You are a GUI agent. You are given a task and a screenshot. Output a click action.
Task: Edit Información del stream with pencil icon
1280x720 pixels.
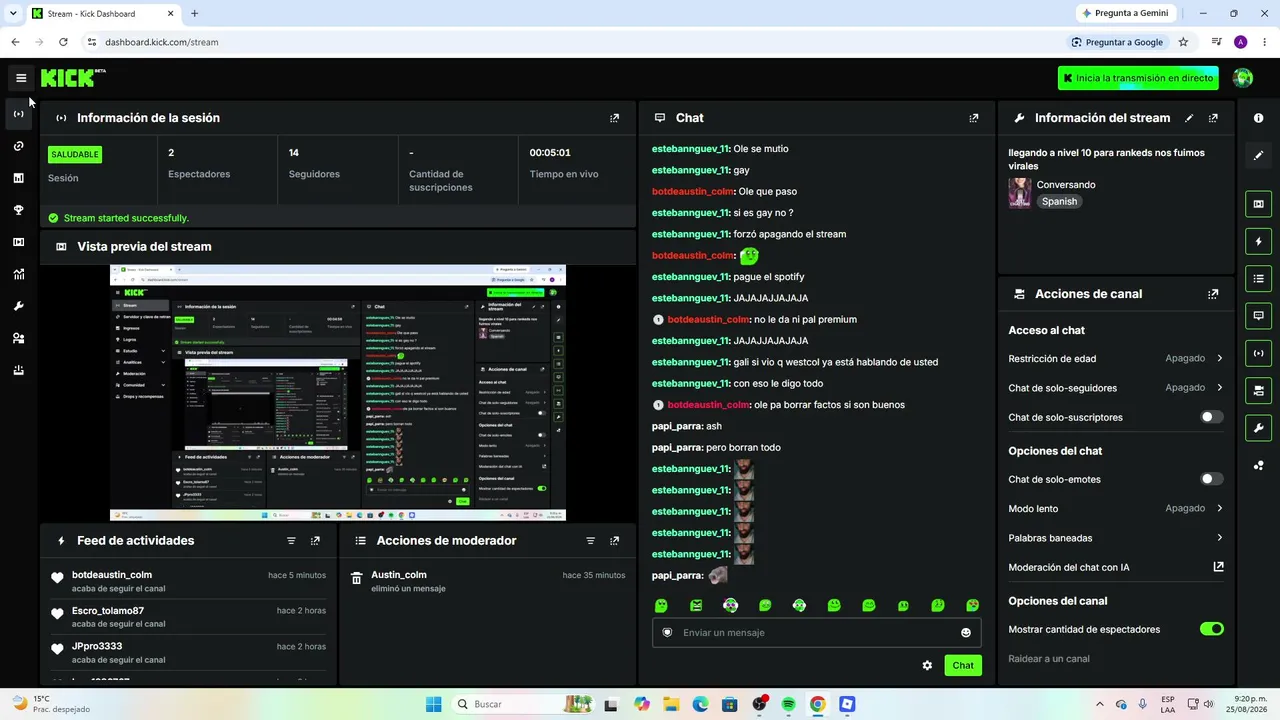tap(1189, 118)
